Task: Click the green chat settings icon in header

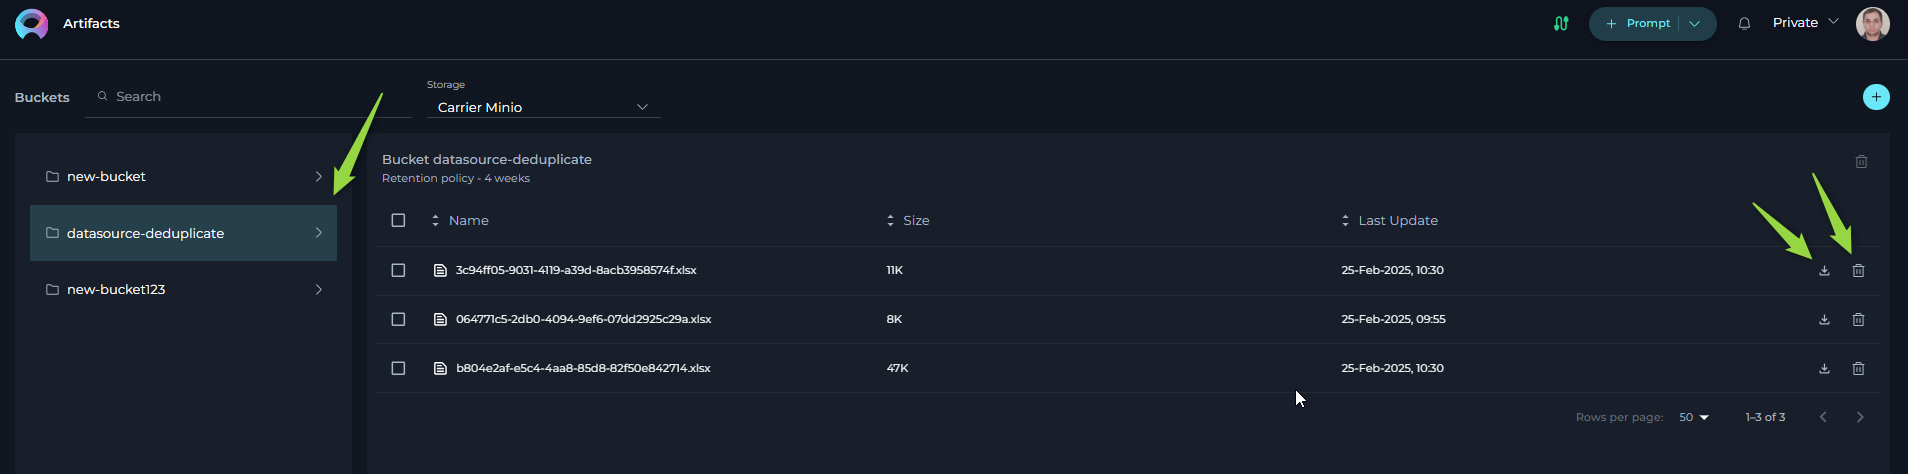Action: 1561,23
